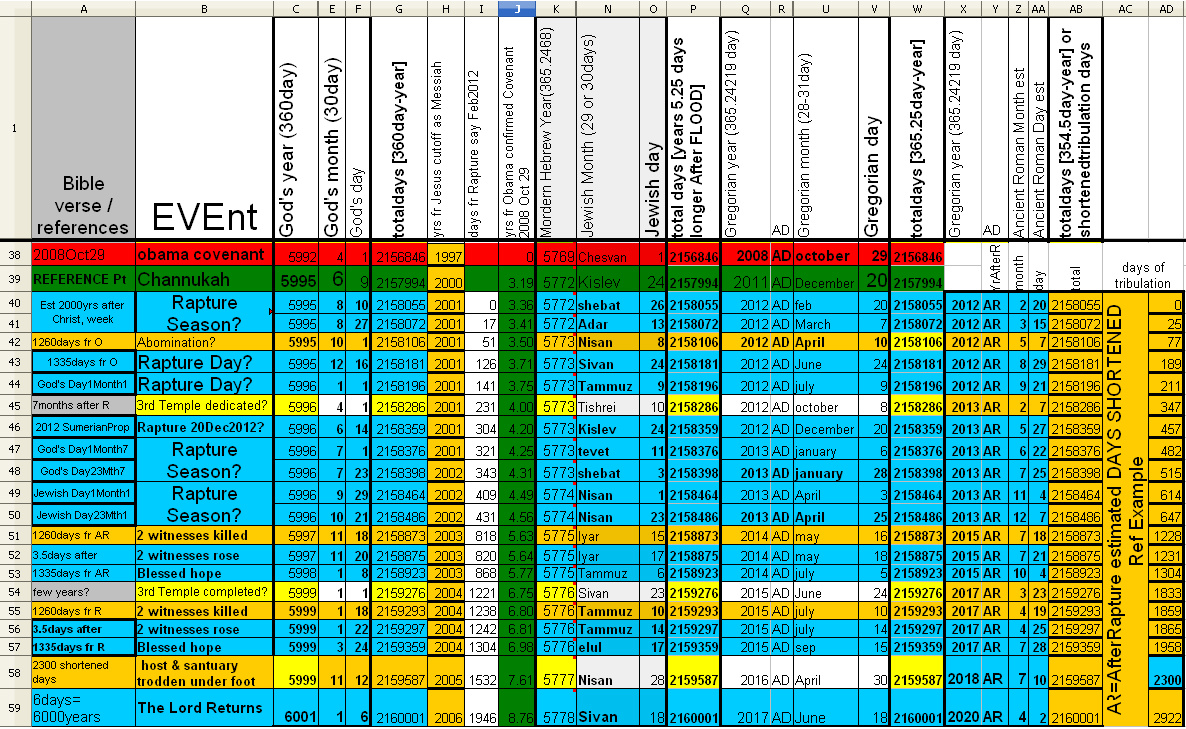Click '2 witnesses killed' cell in row 51

(204, 536)
